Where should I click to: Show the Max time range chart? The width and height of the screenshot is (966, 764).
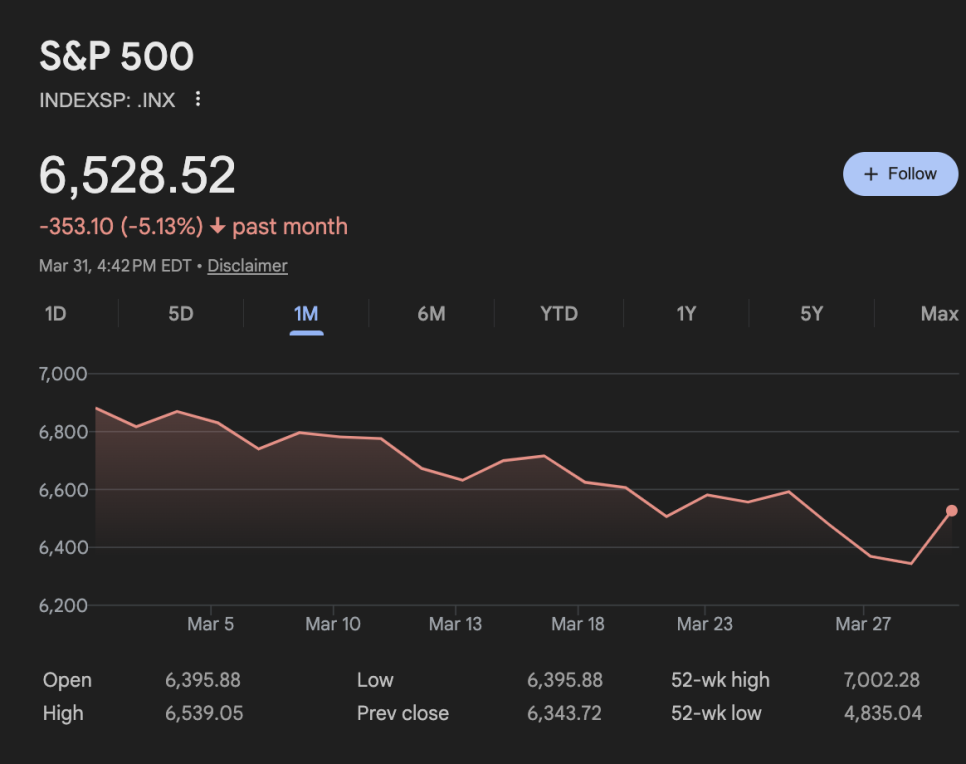(x=939, y=314)
